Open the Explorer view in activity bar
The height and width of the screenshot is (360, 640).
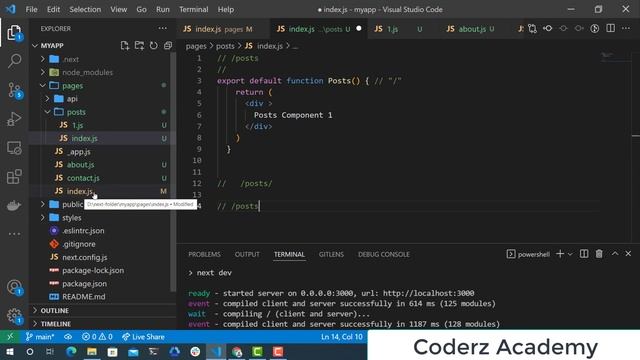[x=14, y=33]
